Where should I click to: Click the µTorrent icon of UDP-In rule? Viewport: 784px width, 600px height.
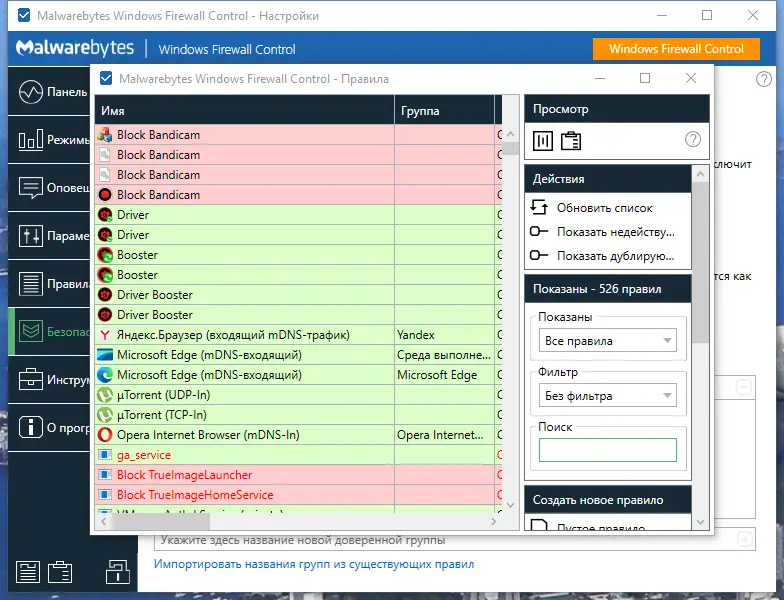(104, 395)
